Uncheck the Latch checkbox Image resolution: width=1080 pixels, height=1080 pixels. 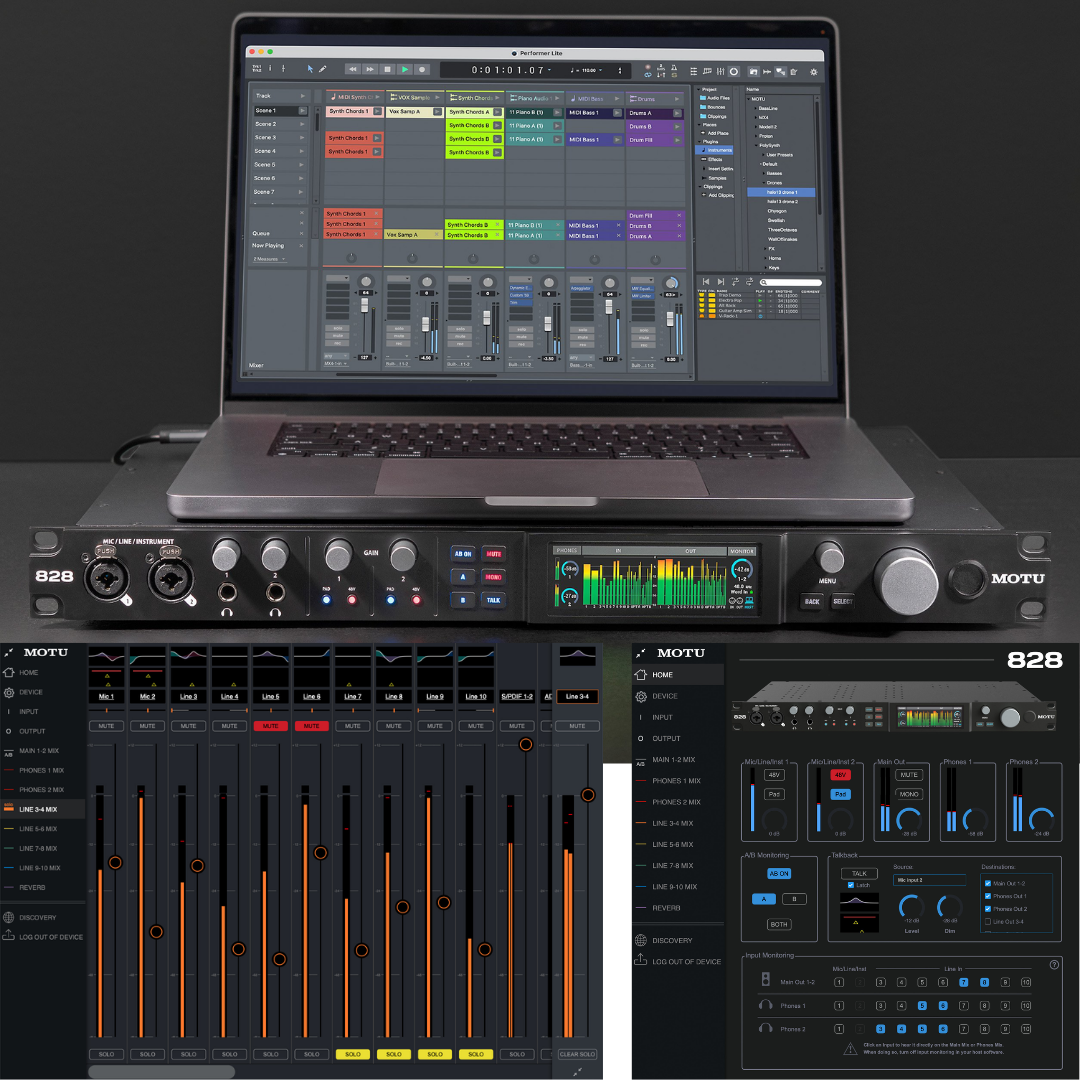click(x=851, y=885)
